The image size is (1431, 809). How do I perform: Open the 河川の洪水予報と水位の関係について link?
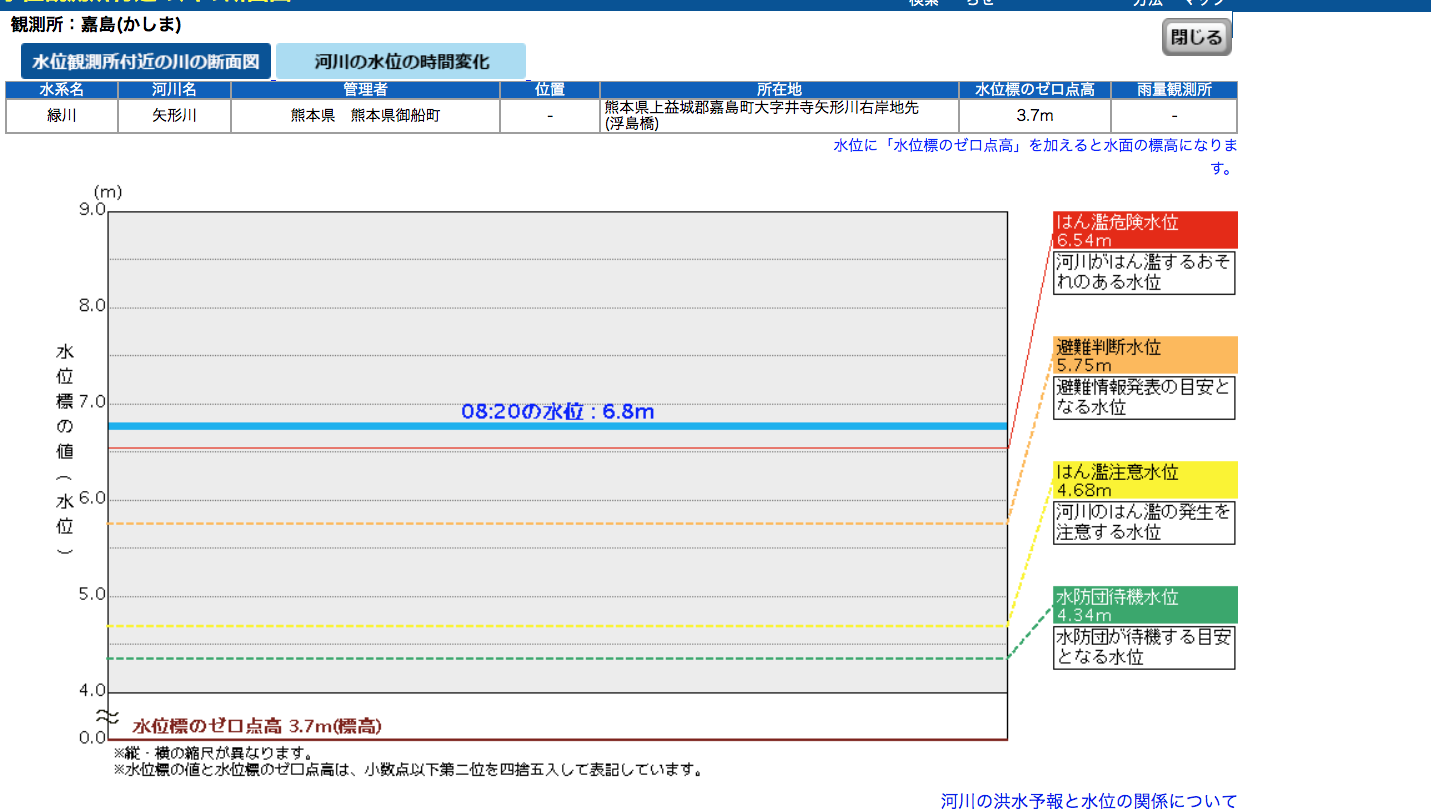click(1088, 800)
